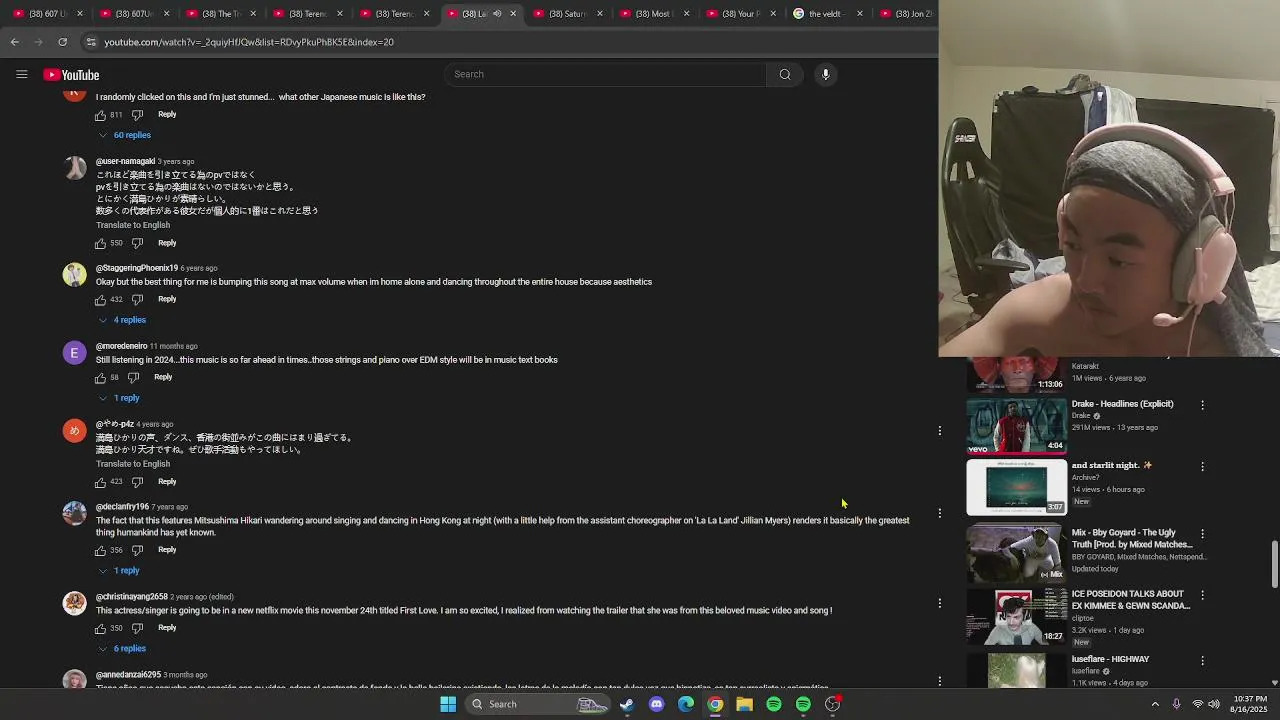
Task: Open Steam from the taskbar
Action: pos(627,704)
